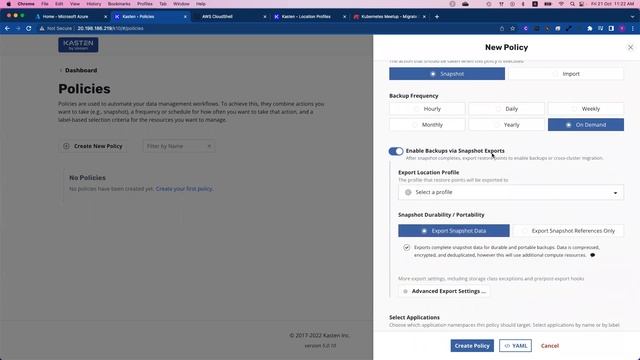Image resolution: width=640 pixels, height=360 pixels.
Task: Click the browser back arrow
Action: point(7,29)
